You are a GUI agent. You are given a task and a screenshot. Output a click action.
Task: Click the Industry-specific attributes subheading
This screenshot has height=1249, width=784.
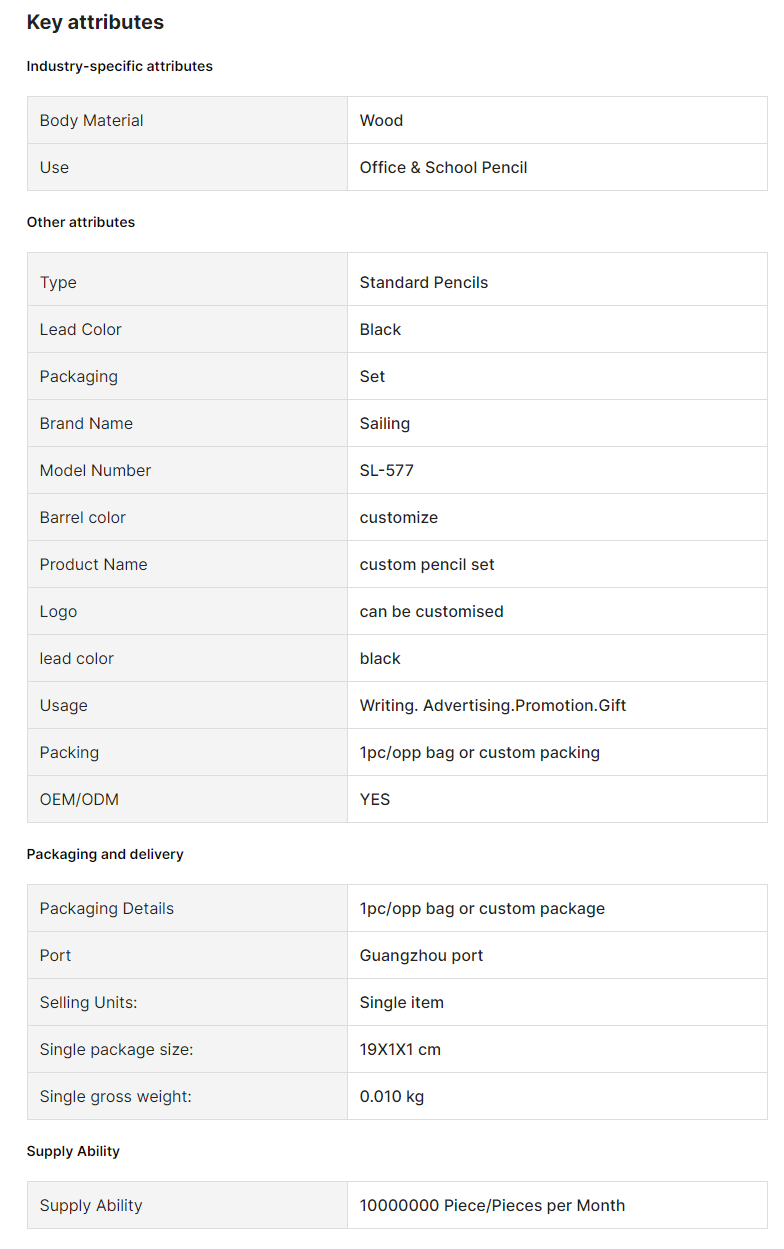click(x=120, y=66)
